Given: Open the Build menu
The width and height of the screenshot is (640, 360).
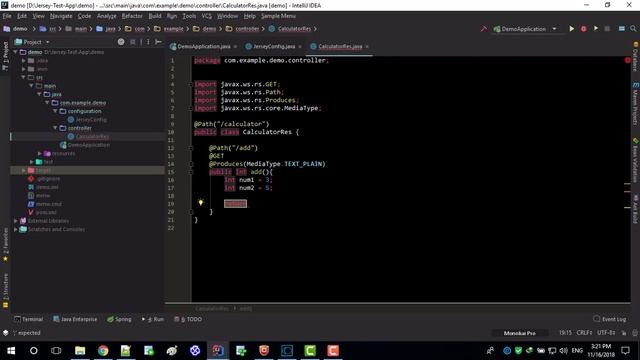Looking at the screenshot, I should coord(155,16).
